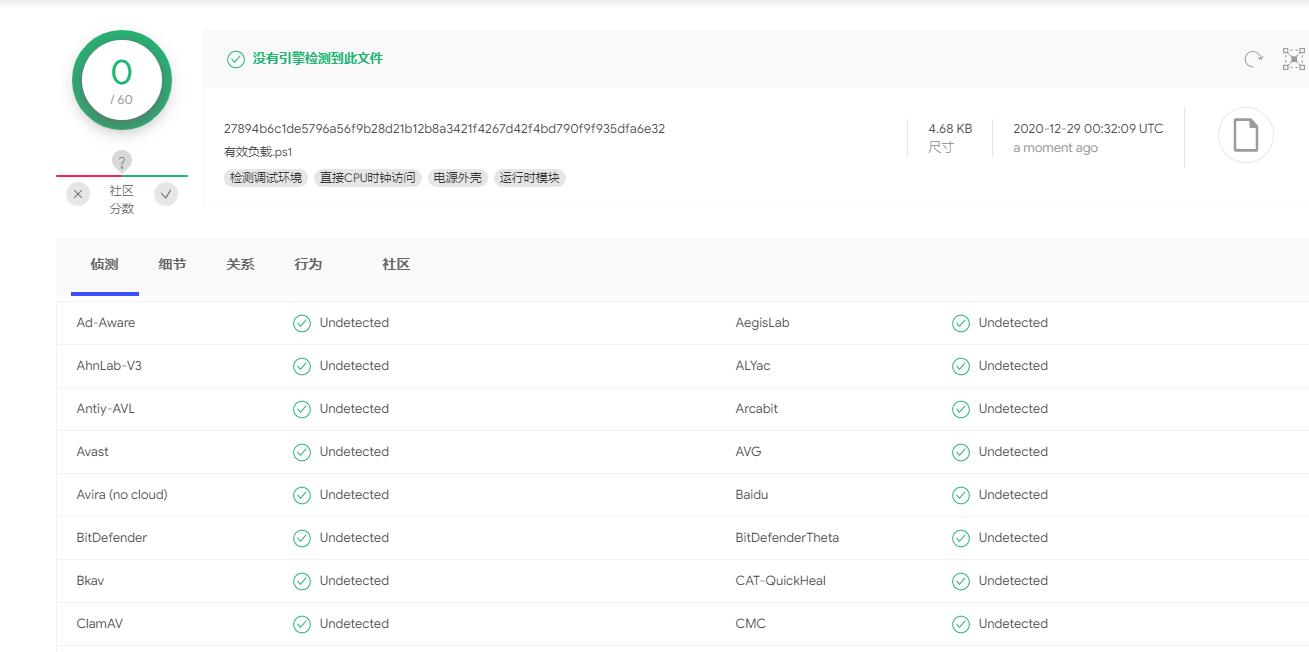
Task: Click the reanalyze refresh icon
Action: tap(1253, 59)
